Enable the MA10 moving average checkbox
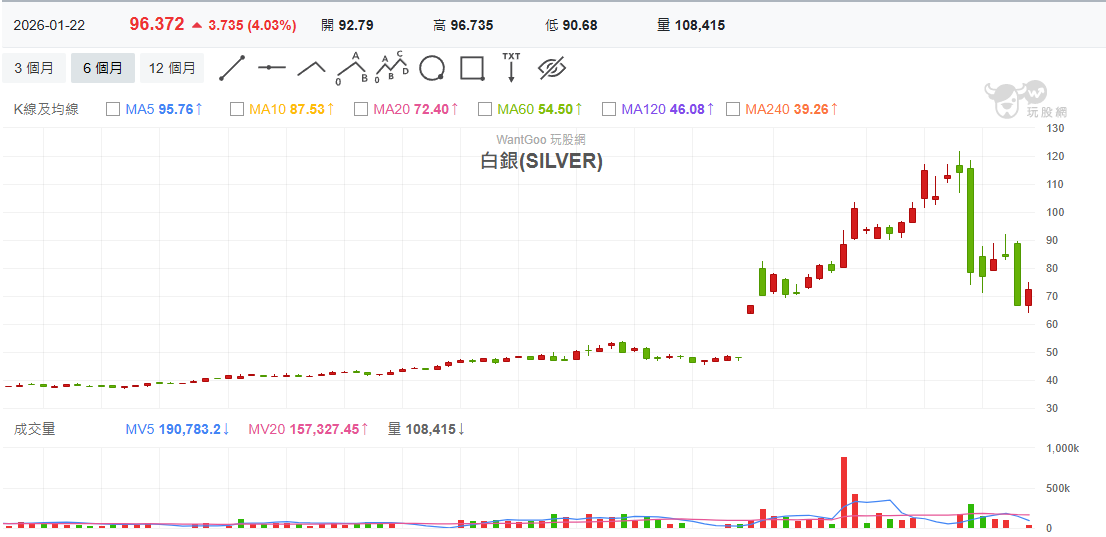 click(237, 109)
